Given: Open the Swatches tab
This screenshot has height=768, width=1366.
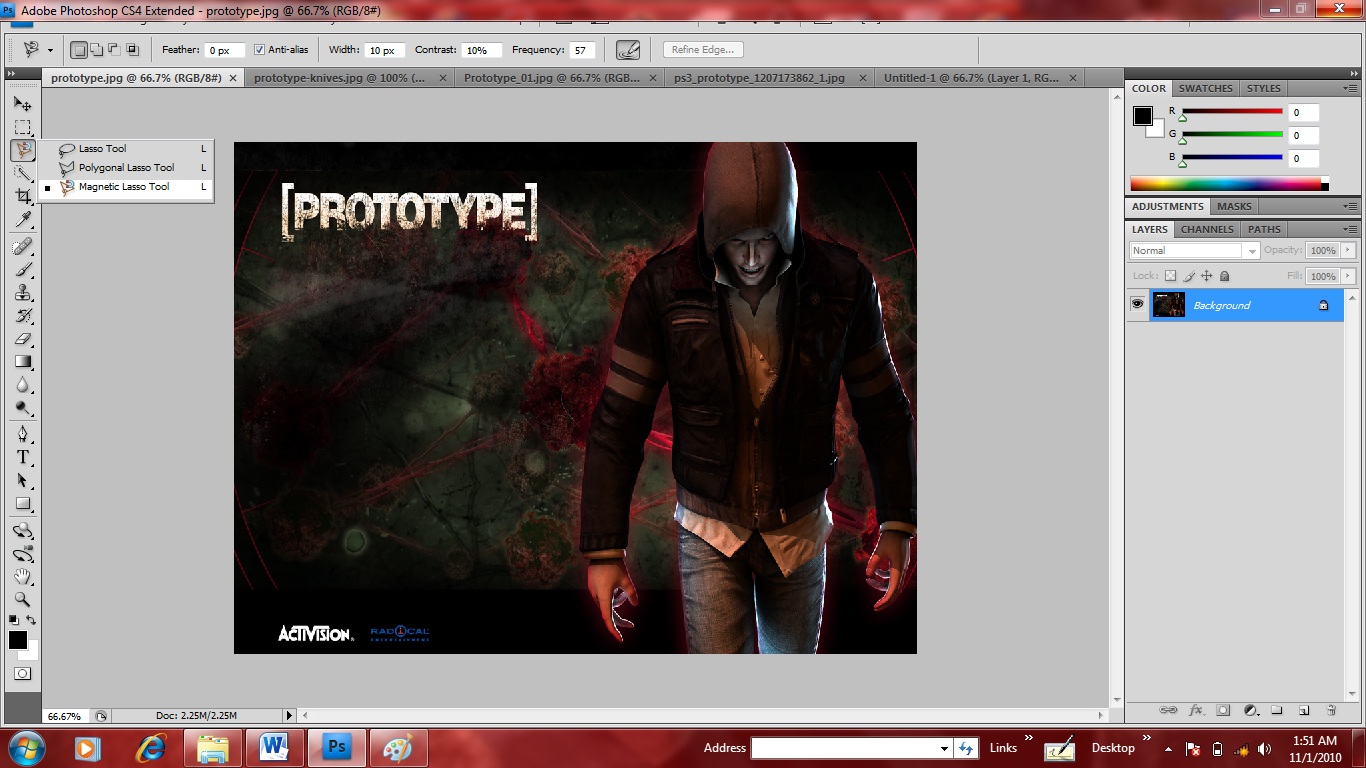Looking at the screenshot, I should tap(1205, 88).
